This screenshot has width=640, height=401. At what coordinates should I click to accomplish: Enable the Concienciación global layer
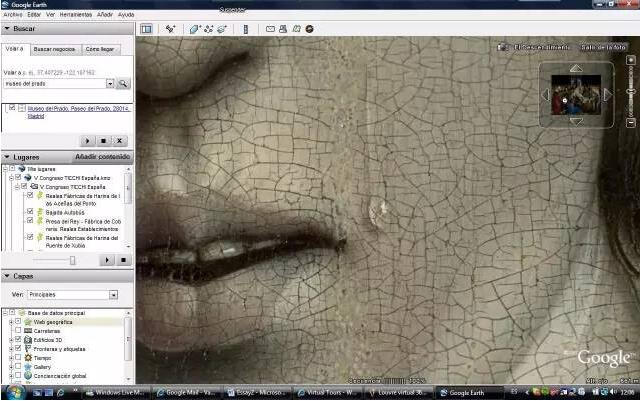coord(18,375)
